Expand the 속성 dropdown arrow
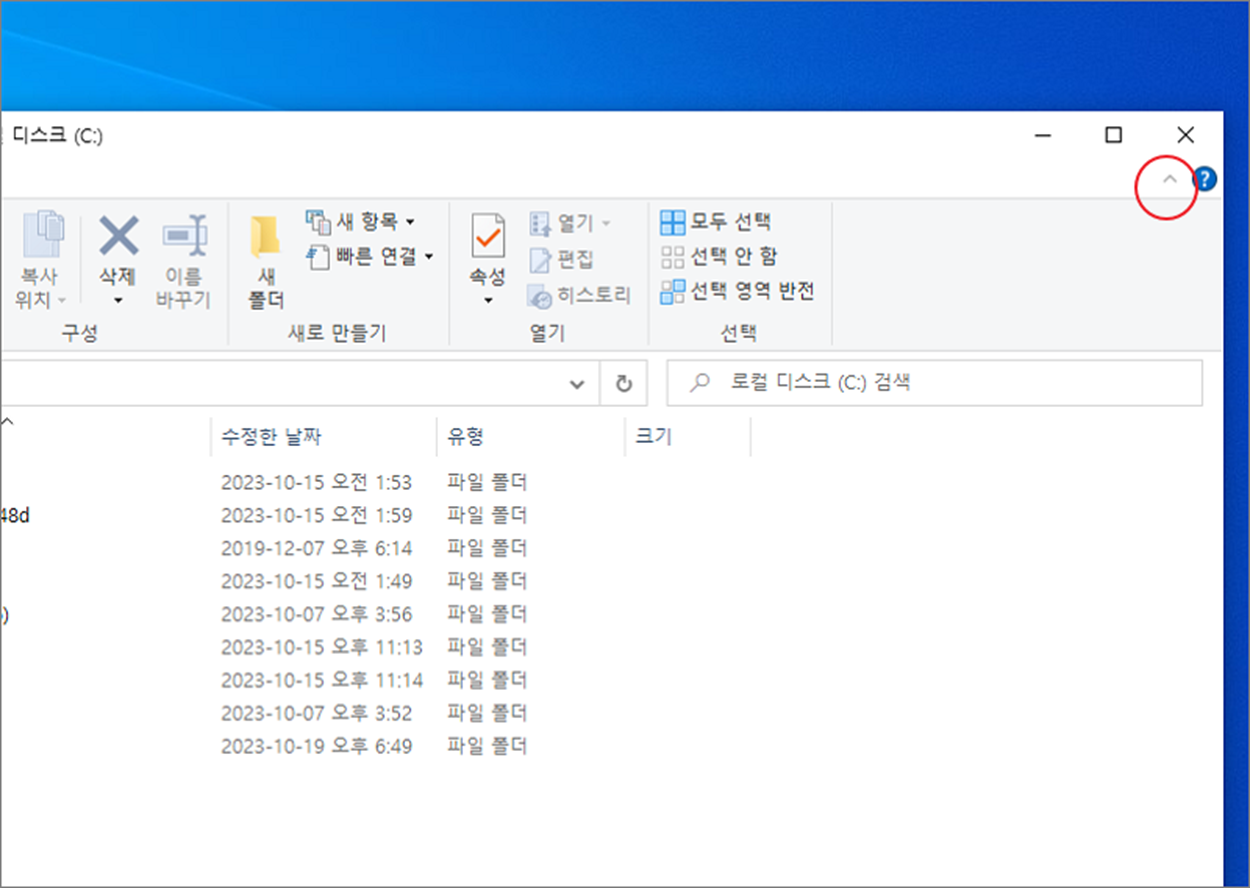This screenshot has height=888, width=1250. point(488,300)
